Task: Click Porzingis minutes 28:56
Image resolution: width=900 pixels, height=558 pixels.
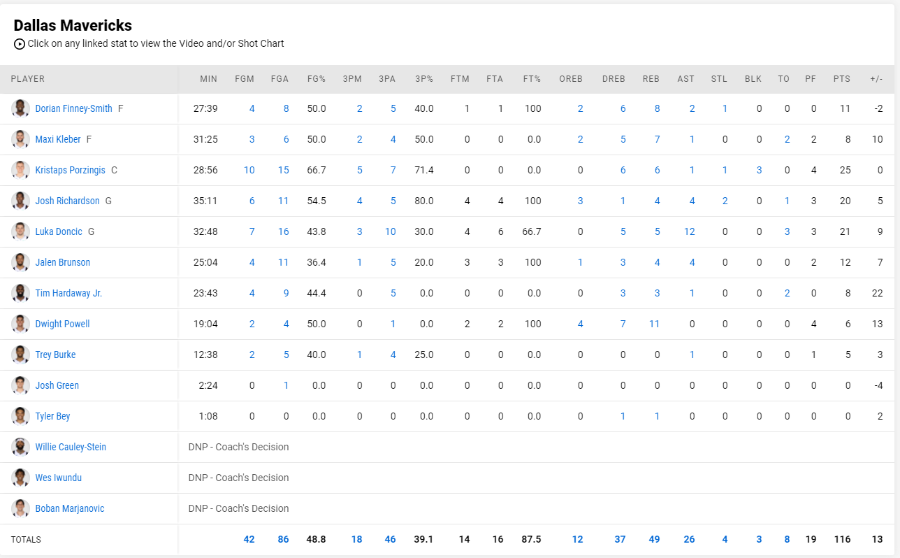Action: 205,170
